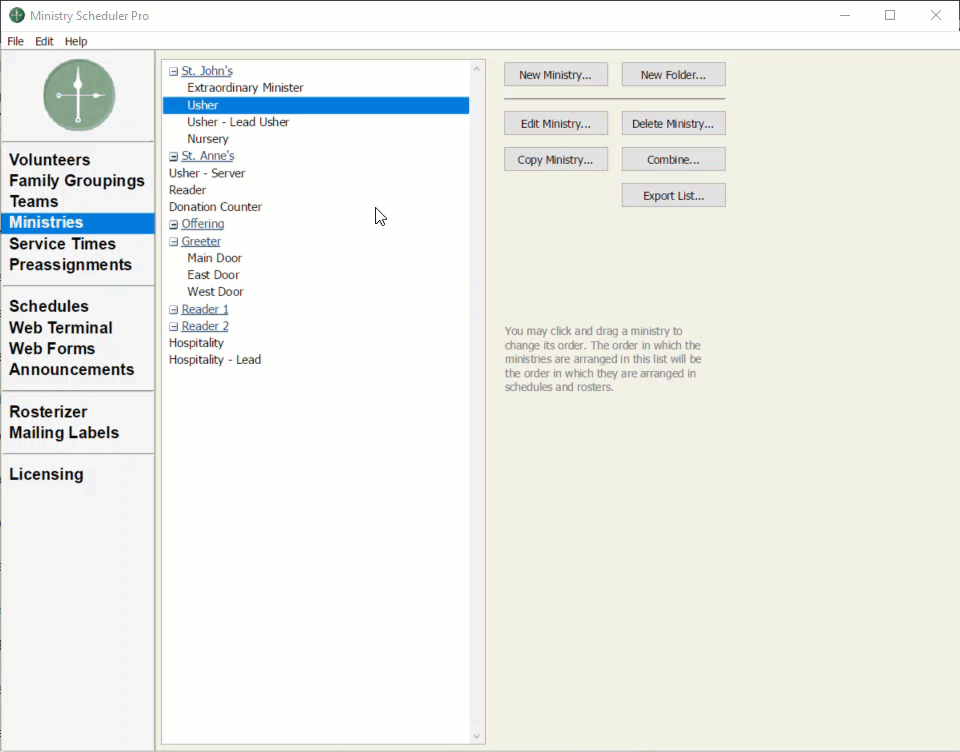Toggle the Reader 2 folder expander

tap(174, 327)
